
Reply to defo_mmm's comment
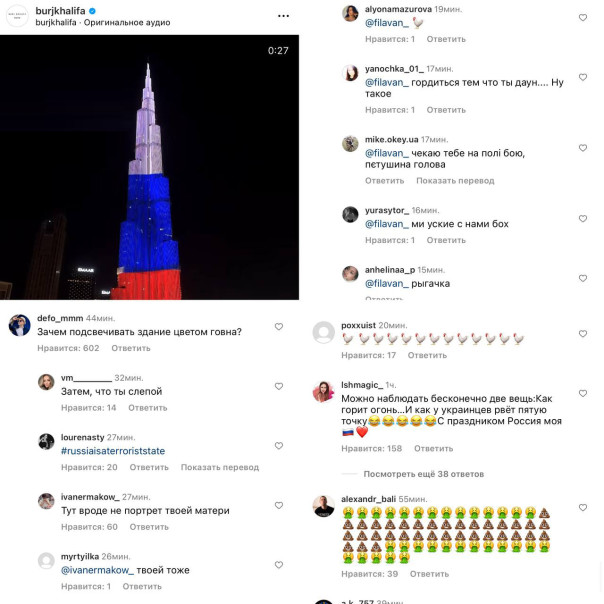131,348
